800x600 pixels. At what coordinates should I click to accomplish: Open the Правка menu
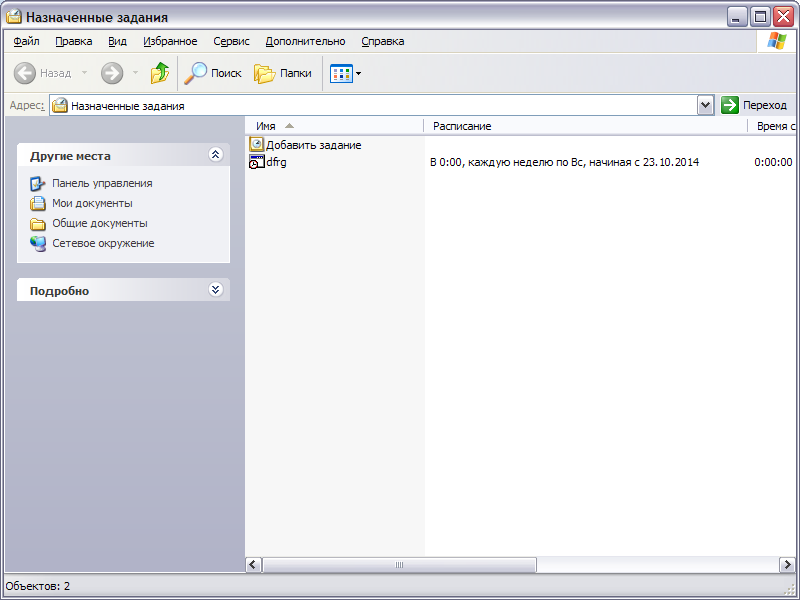pyautogui.click(x=74, y=41)
